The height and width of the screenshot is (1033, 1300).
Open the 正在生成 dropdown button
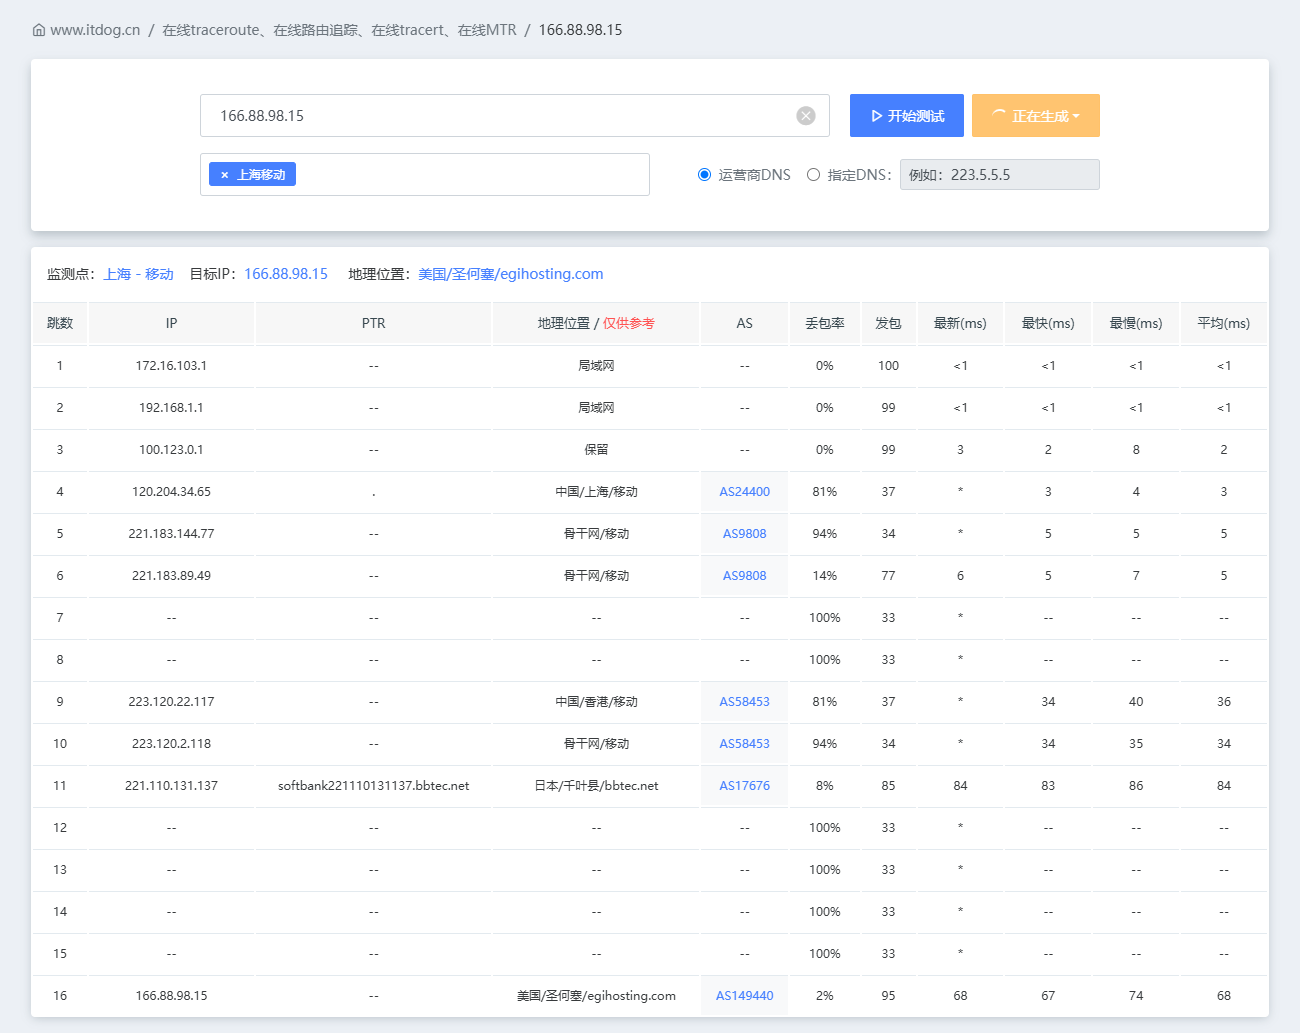point(1036,116)
